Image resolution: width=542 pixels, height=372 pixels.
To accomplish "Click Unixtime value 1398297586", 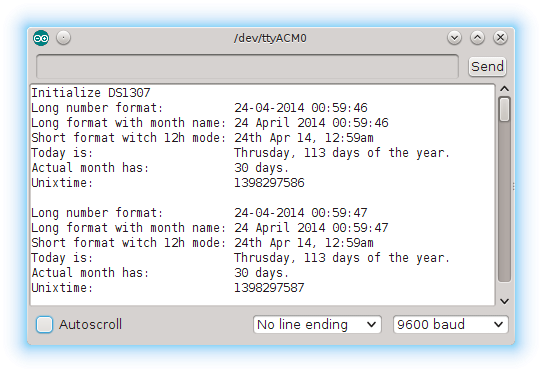I will pos(269,183).
